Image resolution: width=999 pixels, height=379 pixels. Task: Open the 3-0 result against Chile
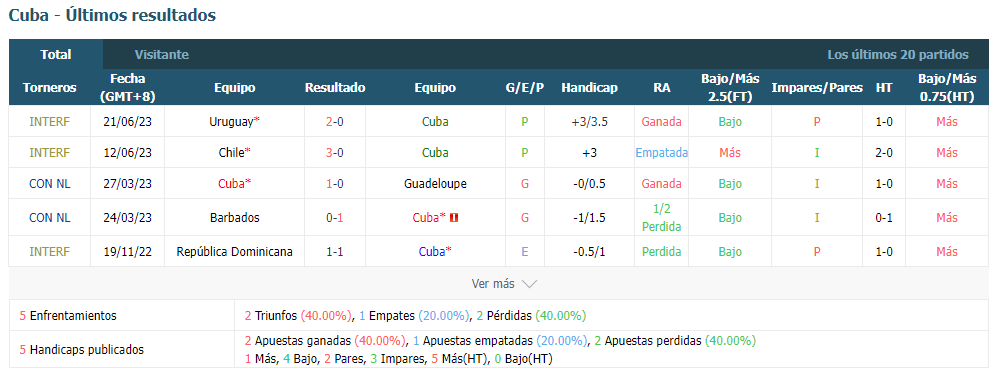[x=335, y=153]
